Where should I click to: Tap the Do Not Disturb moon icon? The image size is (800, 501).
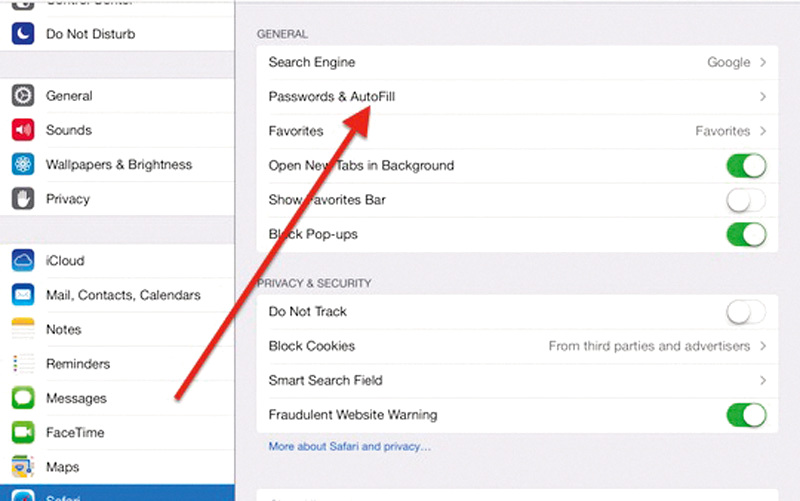[23, 34]
